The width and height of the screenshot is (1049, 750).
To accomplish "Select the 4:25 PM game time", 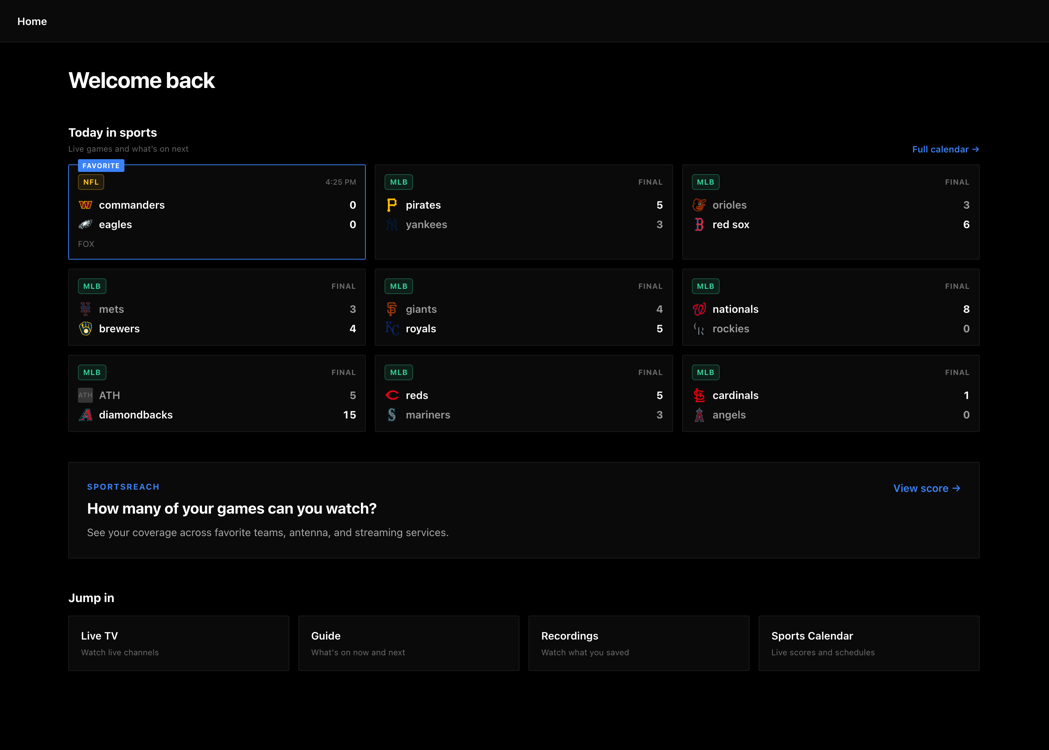I will click(x=341, y=182).
